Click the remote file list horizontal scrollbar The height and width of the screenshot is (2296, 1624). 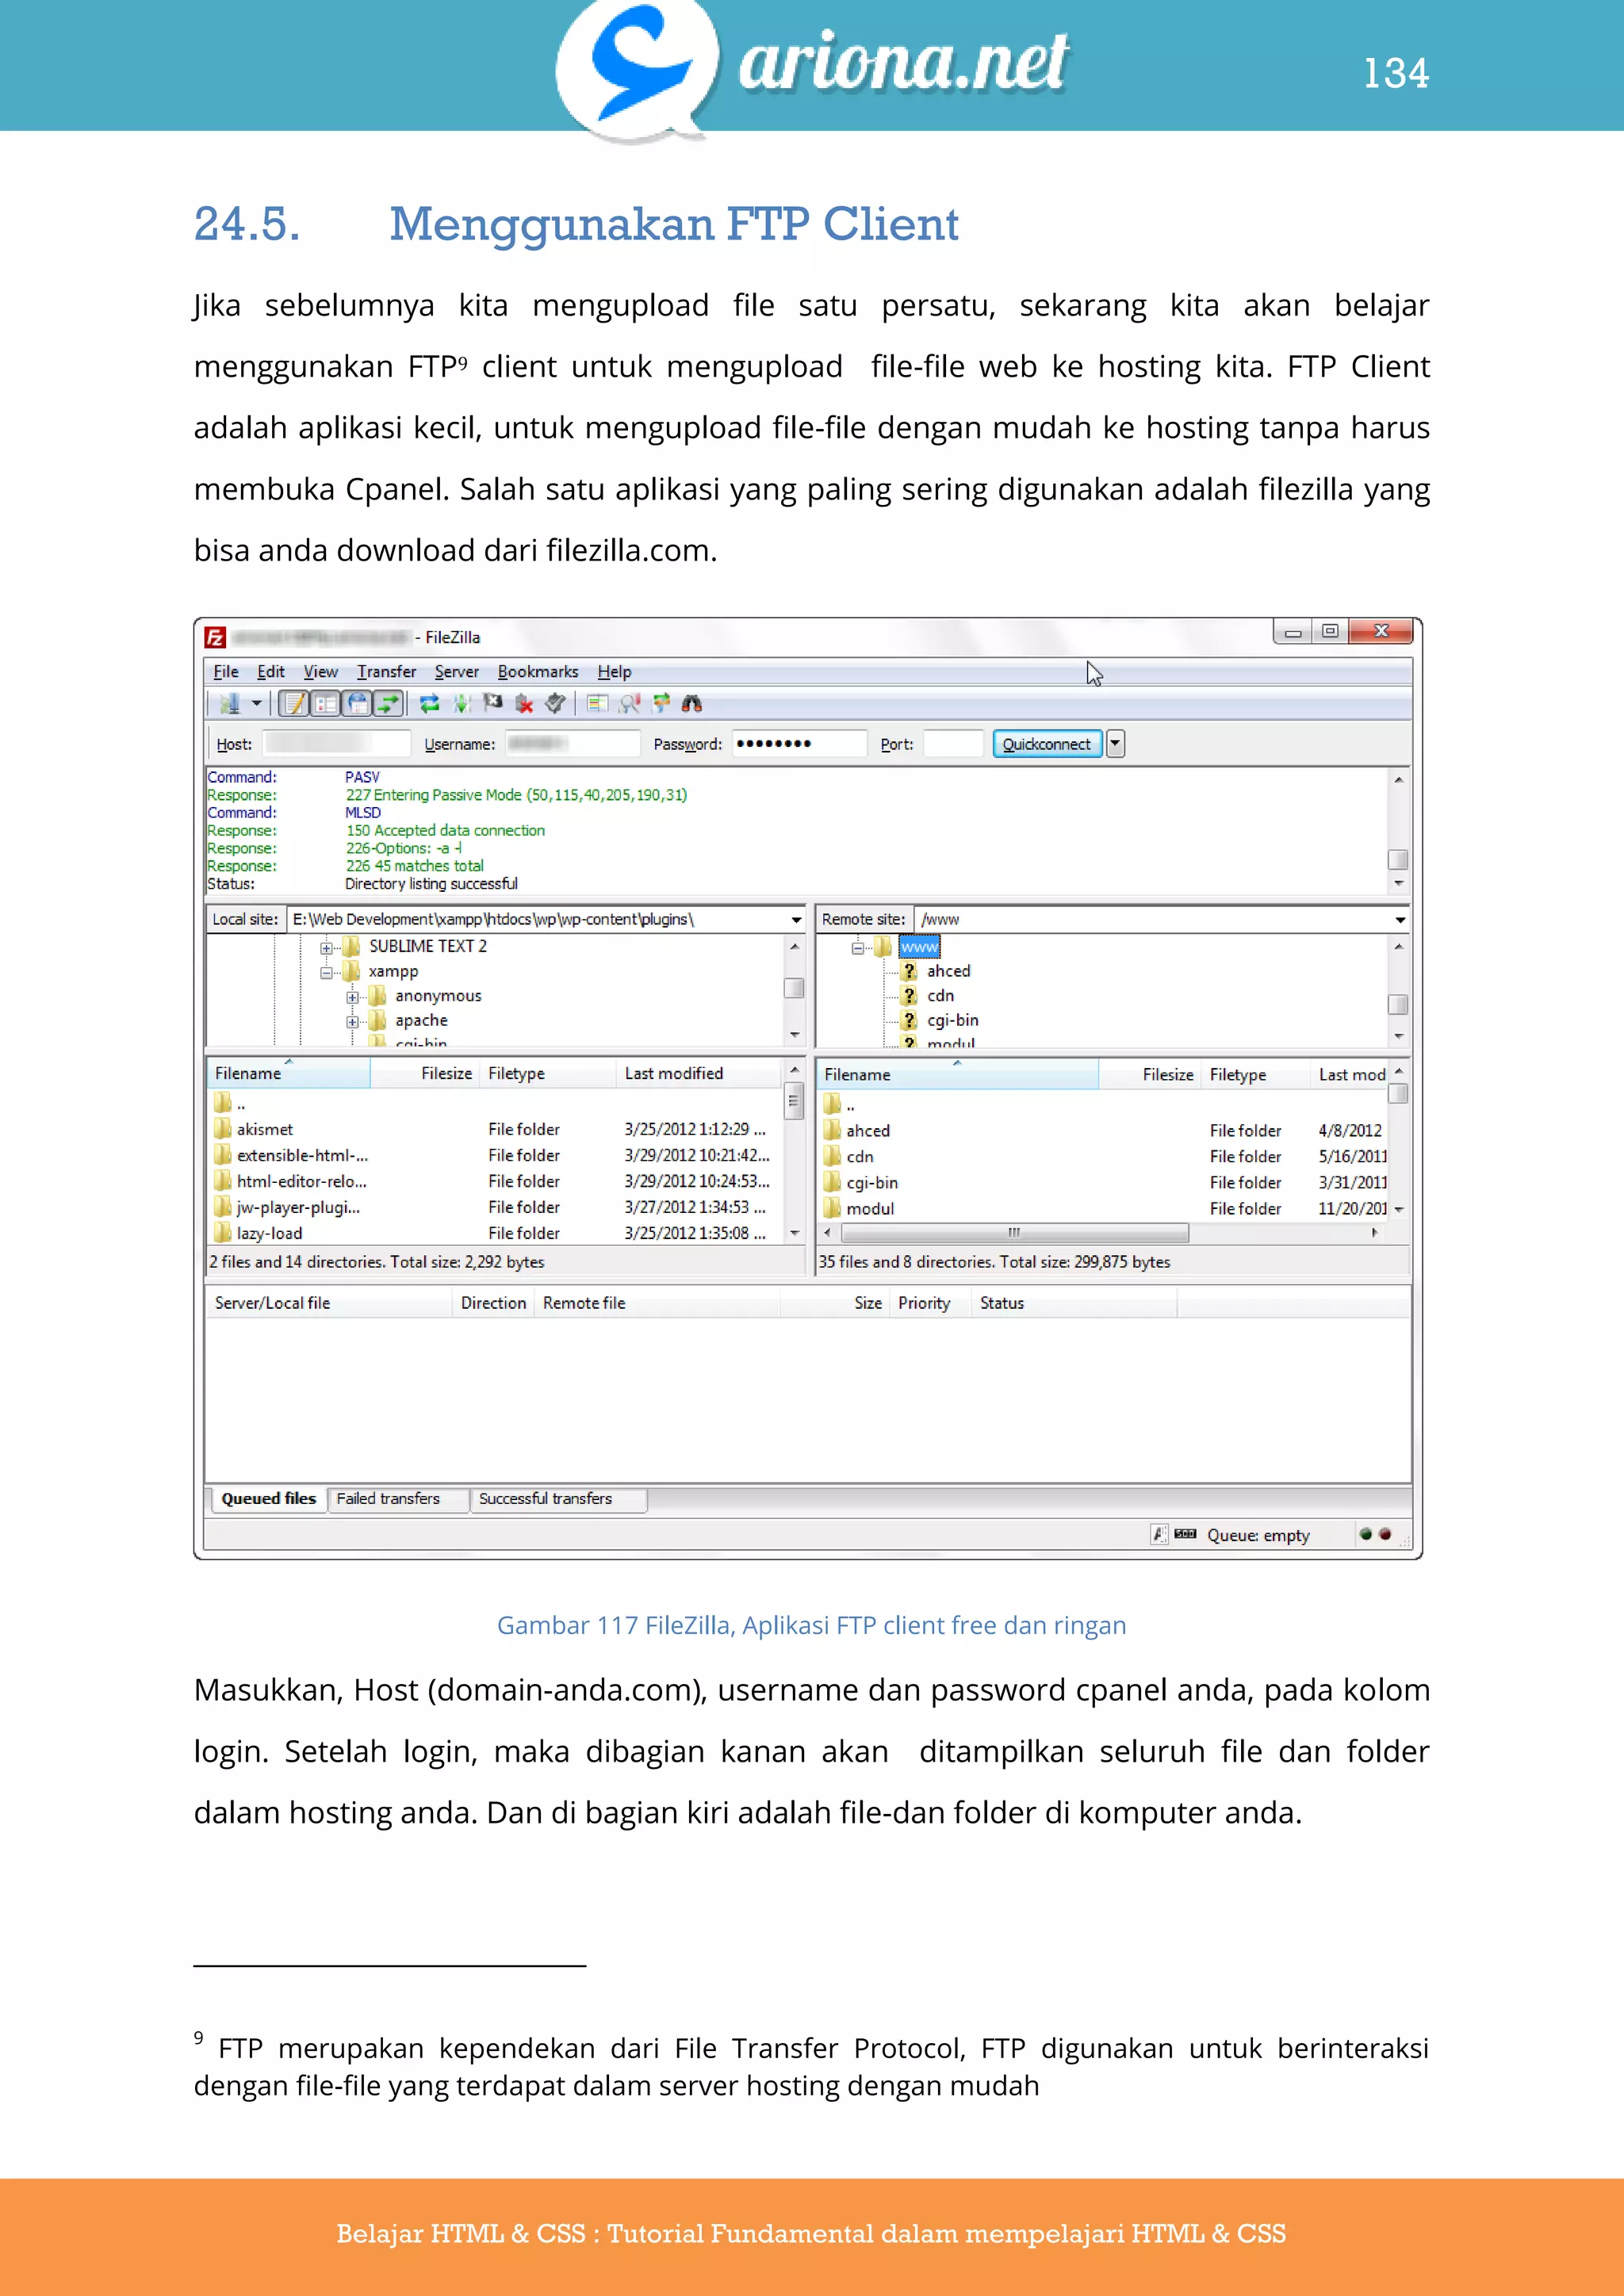point(1014,1233)
